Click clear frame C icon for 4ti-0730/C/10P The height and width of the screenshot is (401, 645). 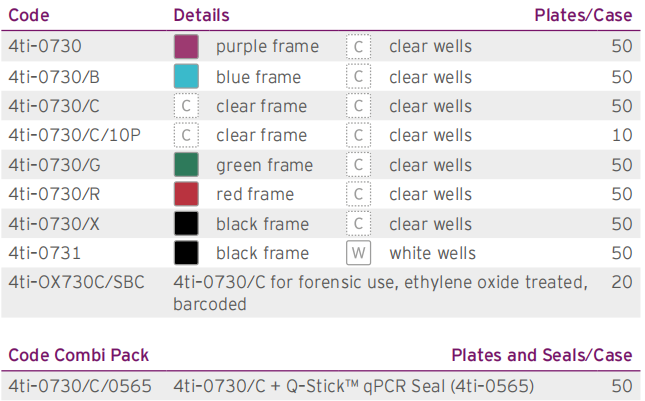(186, 136)
